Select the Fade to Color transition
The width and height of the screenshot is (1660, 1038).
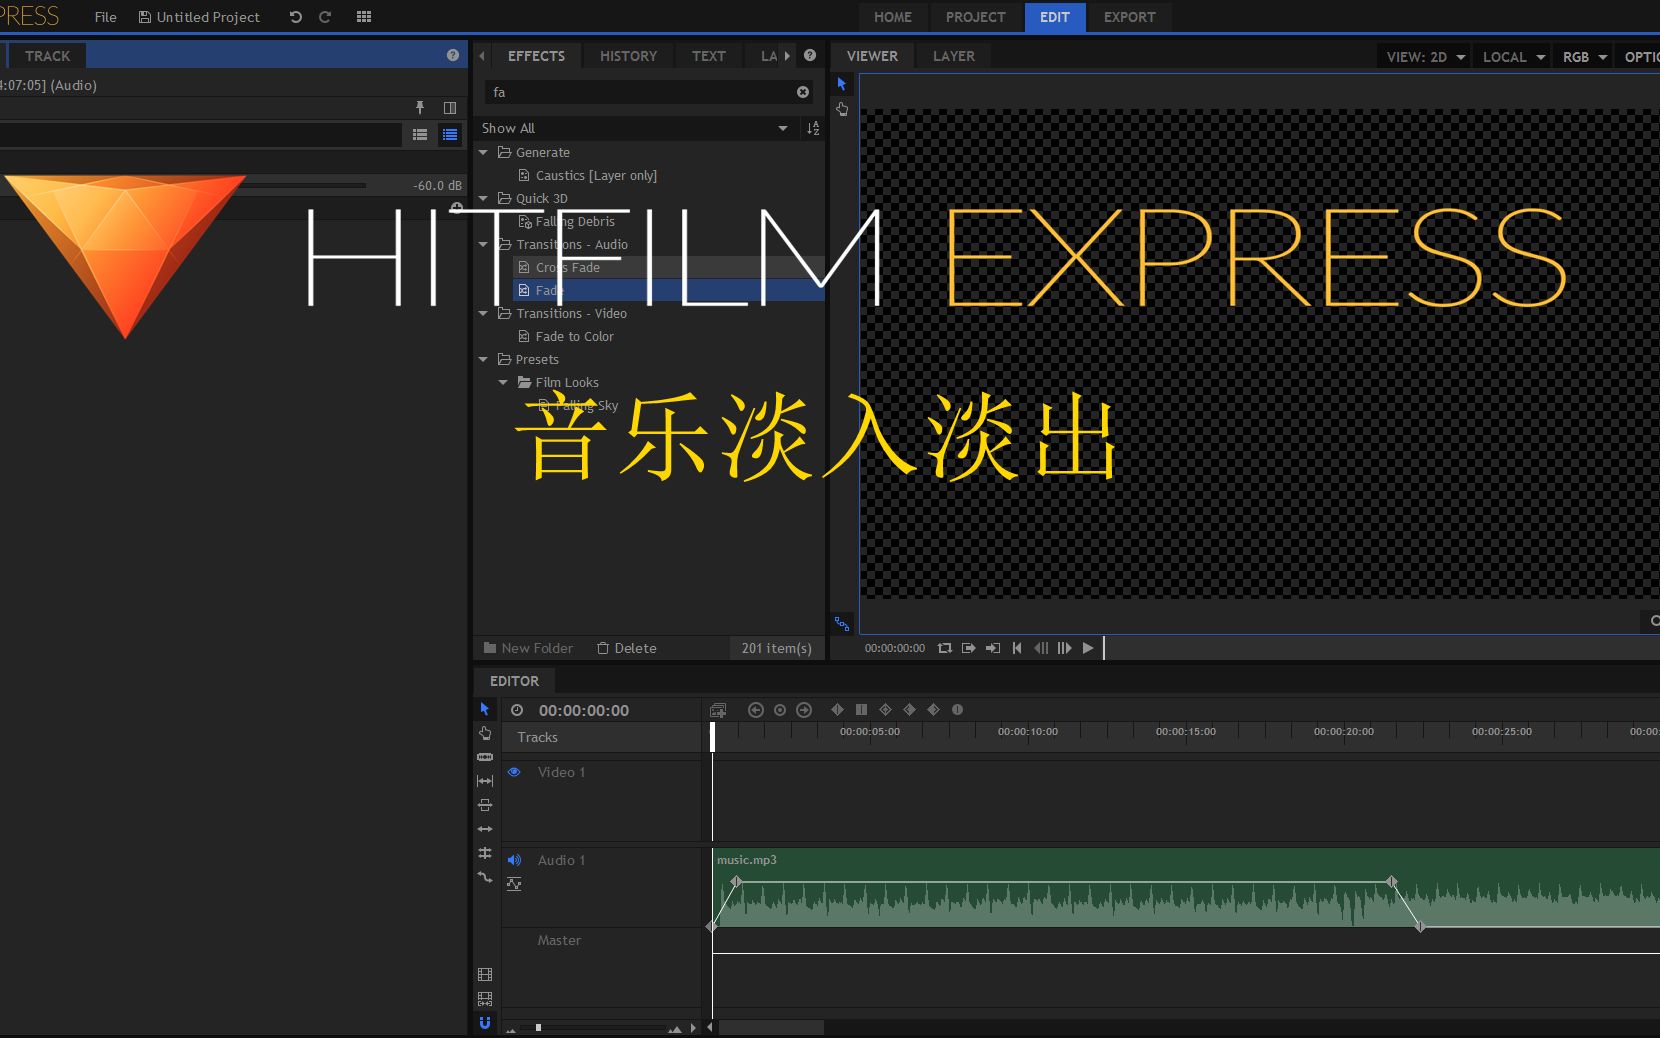574,336
